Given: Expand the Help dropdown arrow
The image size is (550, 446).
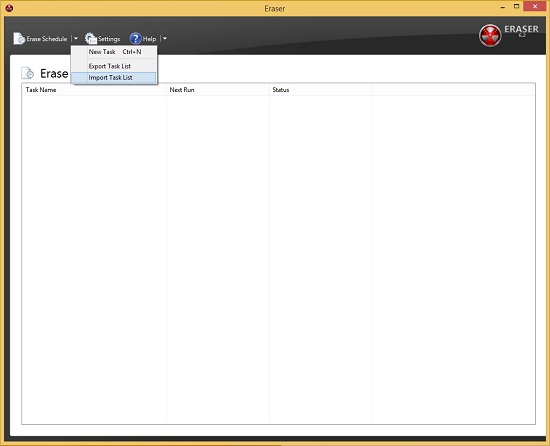Looking at the screenshot, I should (x=165, y=39).
